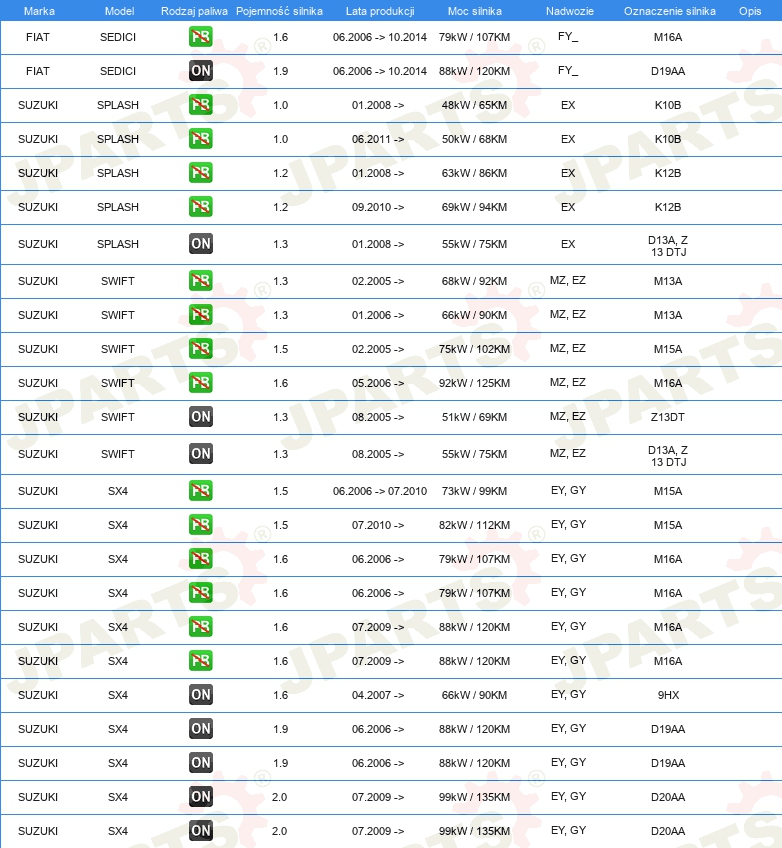Click 1.5 capacity in SX4 82kW row
782x848 pixels.
(x=280, y=525)
